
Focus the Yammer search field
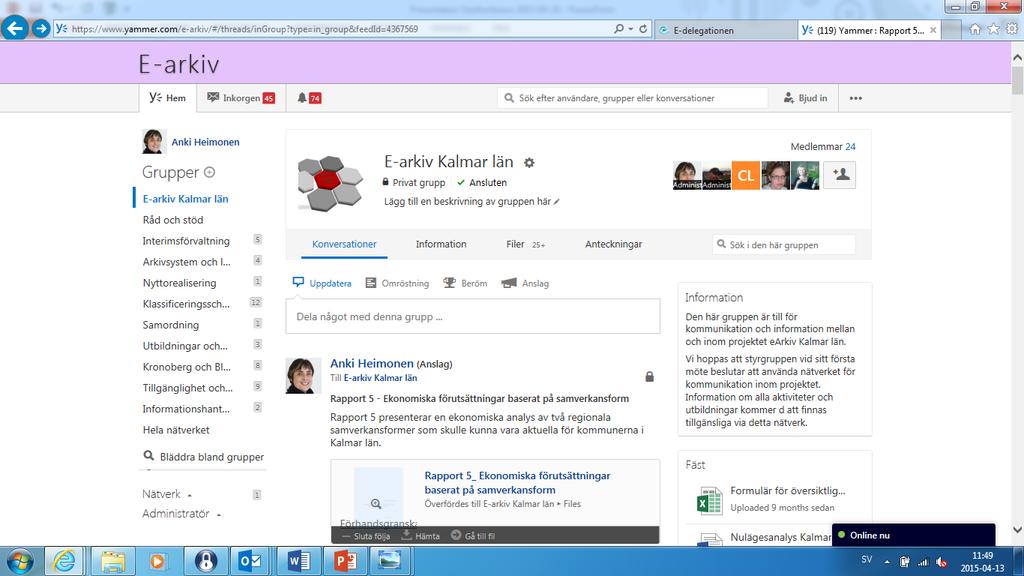tap(632, 98)
